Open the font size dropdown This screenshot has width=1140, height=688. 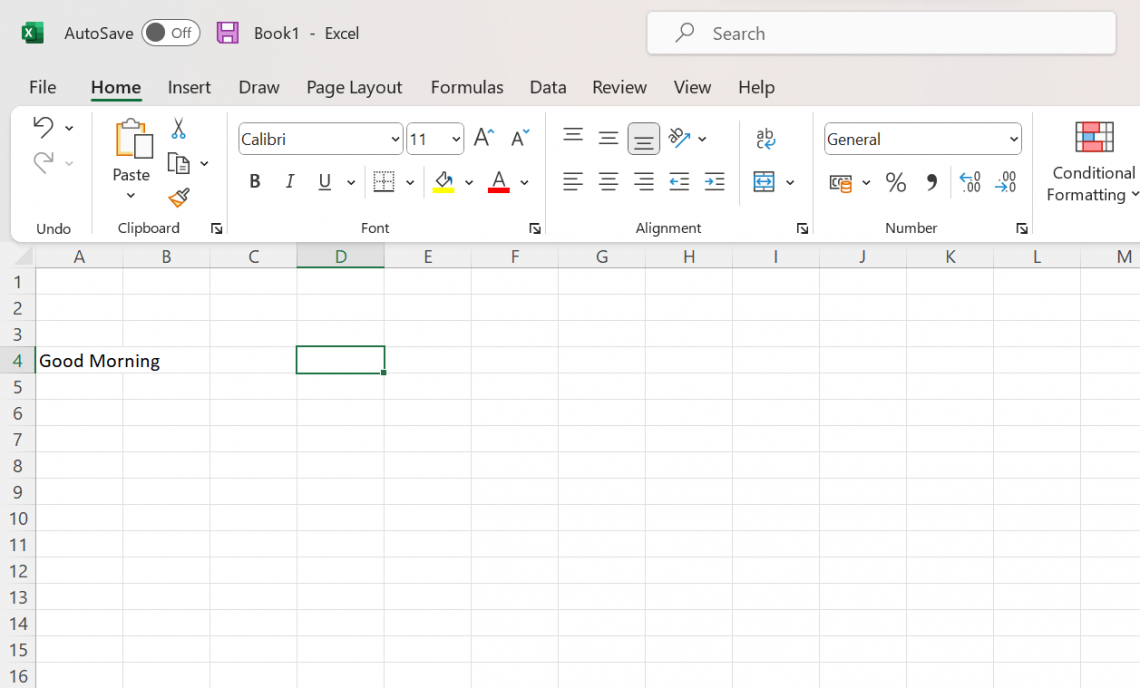point(456,139)
